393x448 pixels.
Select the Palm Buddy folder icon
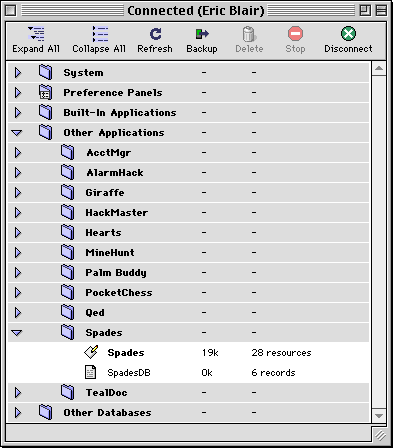pyautogui.click(x=68, y=272)
